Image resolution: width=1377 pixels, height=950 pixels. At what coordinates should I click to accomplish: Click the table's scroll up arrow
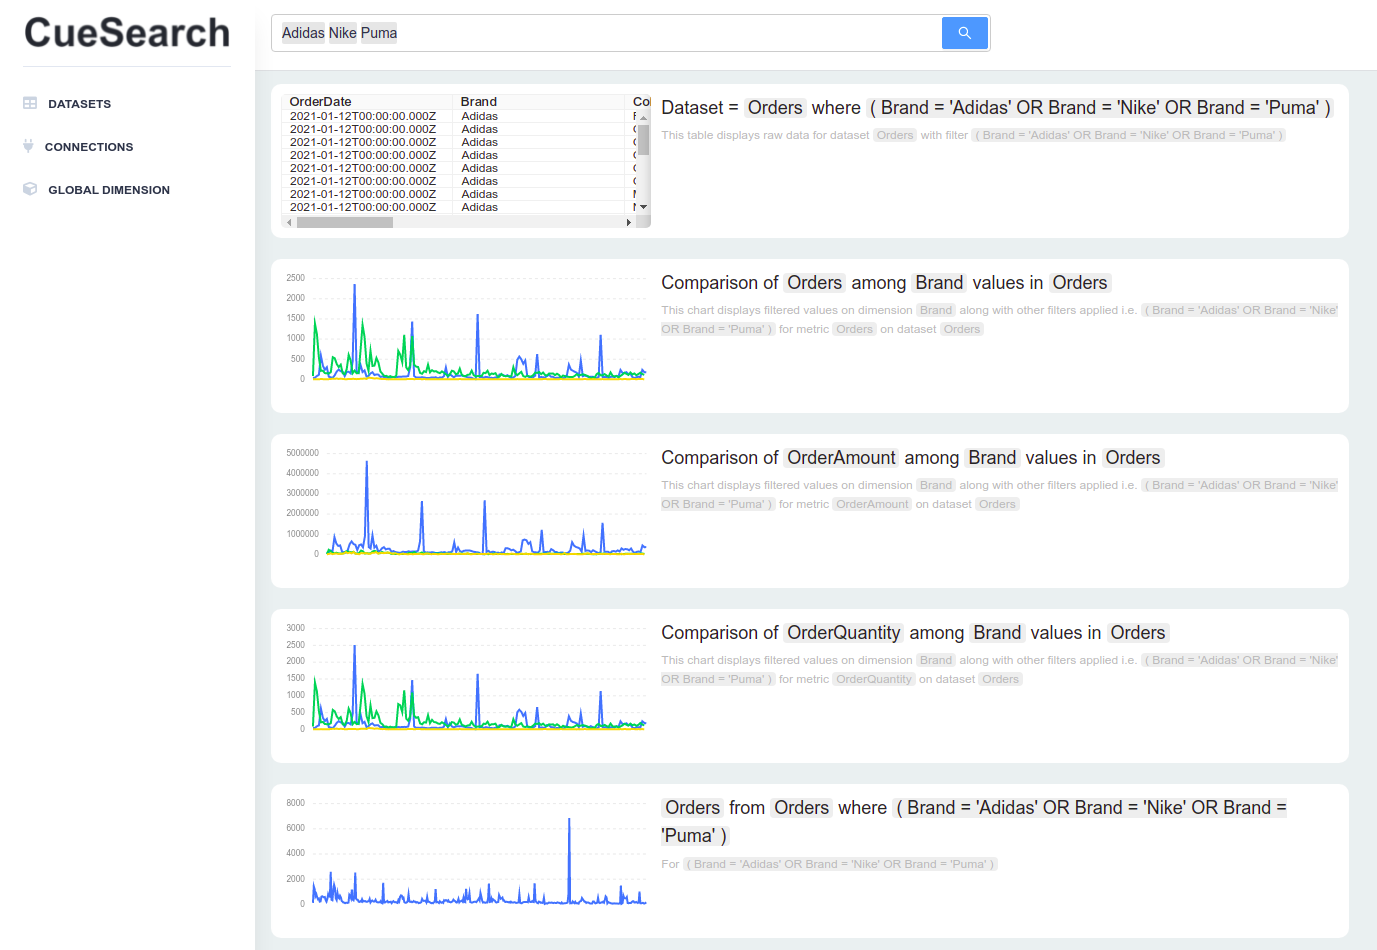644,118
